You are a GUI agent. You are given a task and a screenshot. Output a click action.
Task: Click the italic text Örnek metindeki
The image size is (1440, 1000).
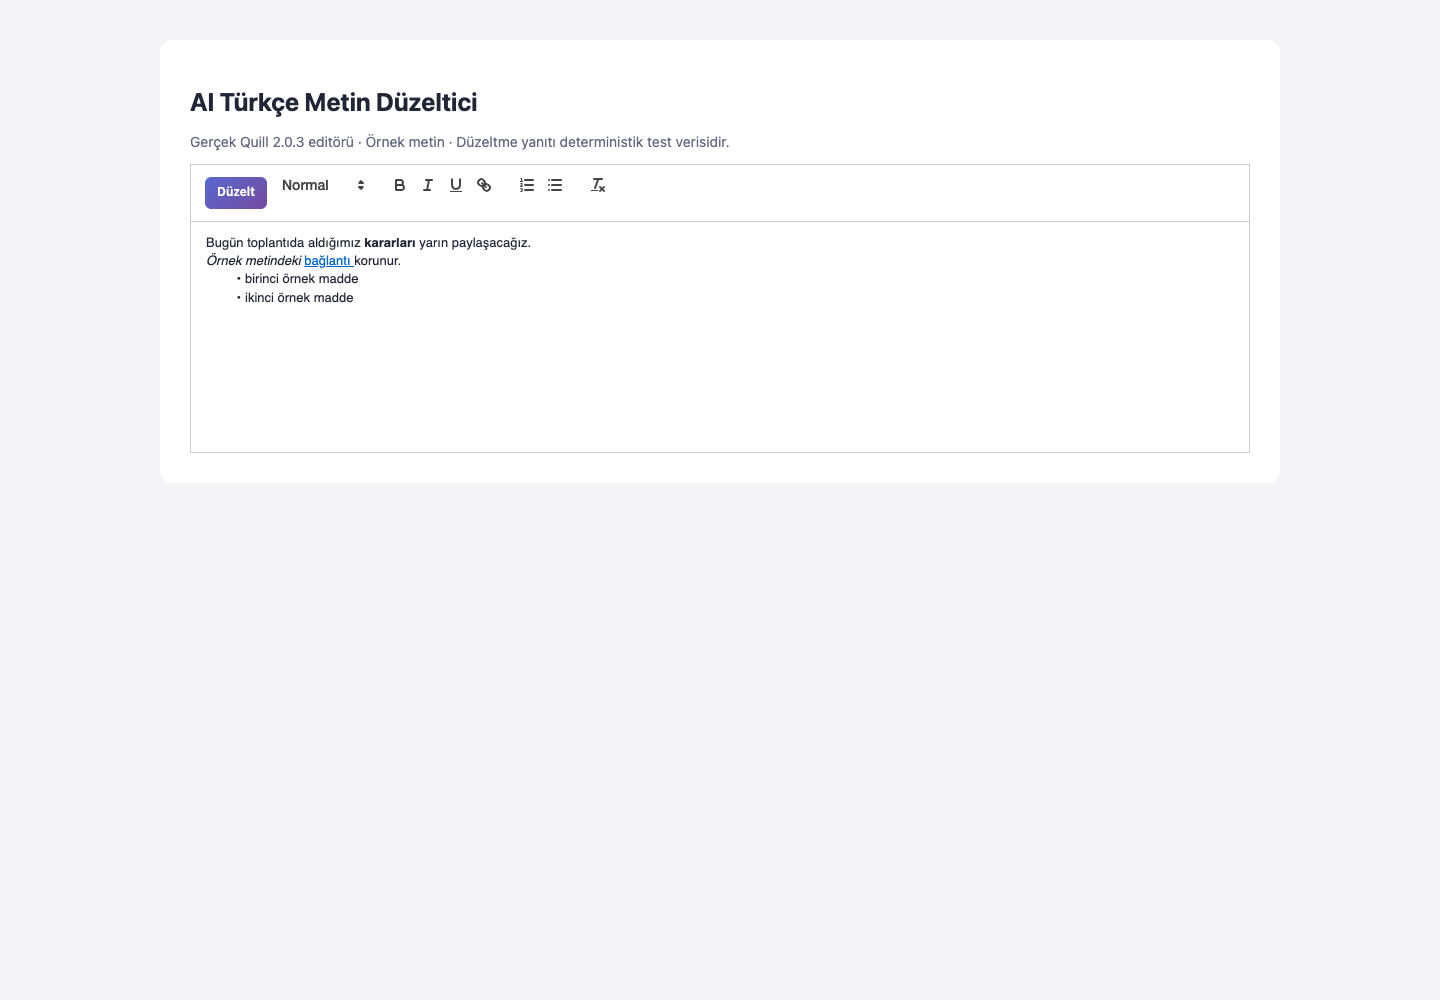[254, 261]
